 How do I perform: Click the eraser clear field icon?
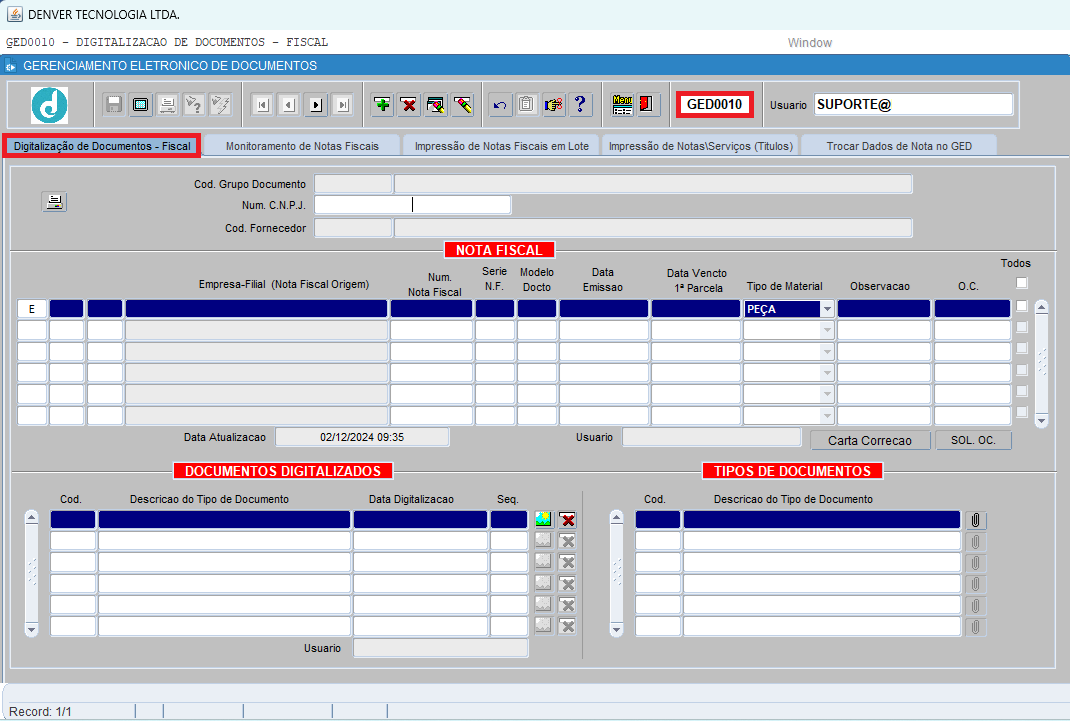pyautogui.click(x=463, y=104)
